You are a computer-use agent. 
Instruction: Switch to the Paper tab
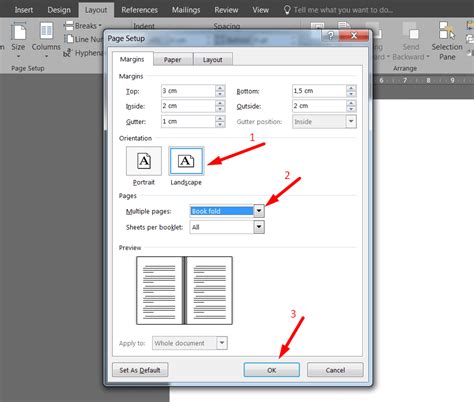173,60
